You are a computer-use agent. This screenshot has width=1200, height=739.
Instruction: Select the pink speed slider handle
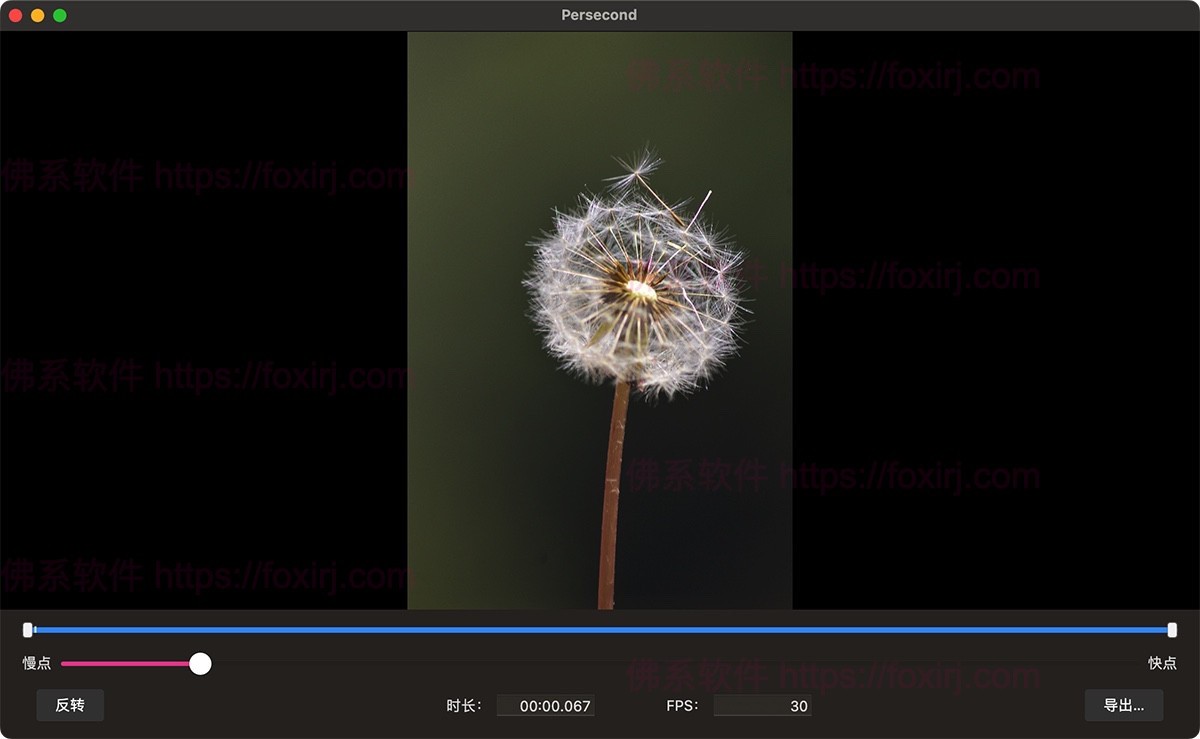(200, 663)
